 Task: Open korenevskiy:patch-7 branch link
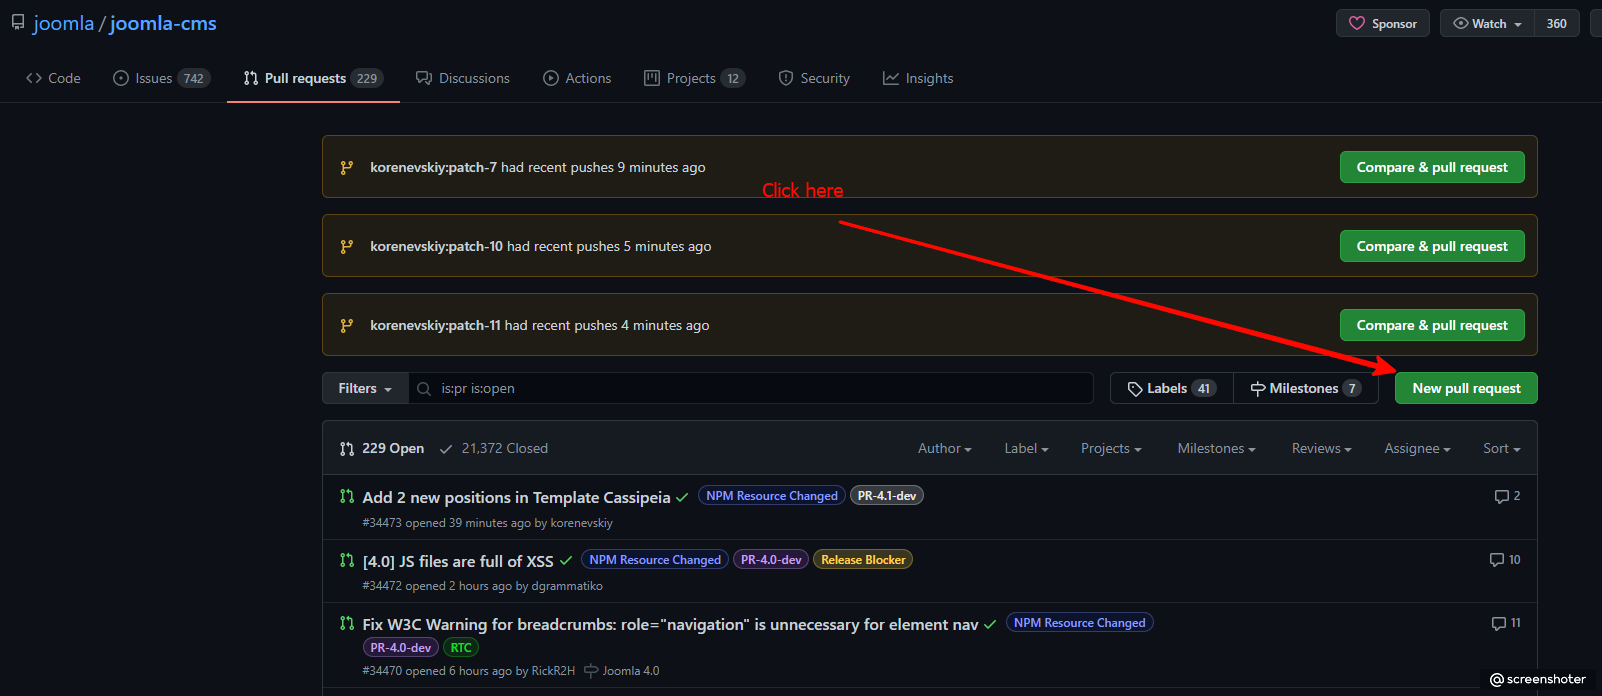[433, 167]
